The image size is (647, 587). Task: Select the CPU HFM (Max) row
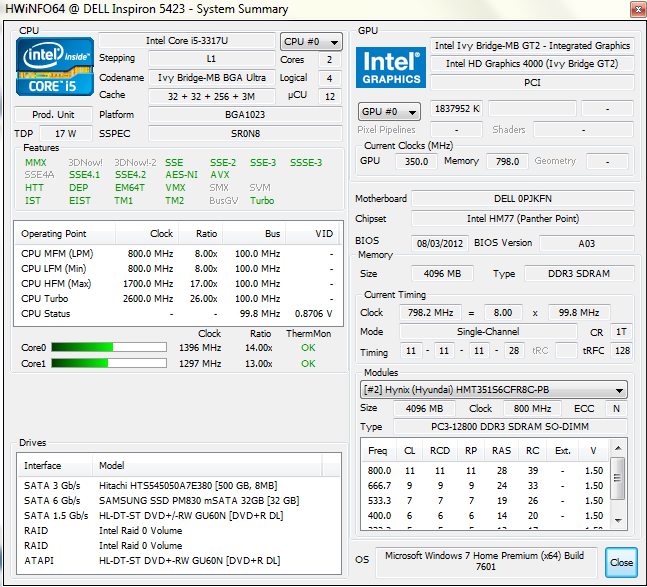[177, 284]
